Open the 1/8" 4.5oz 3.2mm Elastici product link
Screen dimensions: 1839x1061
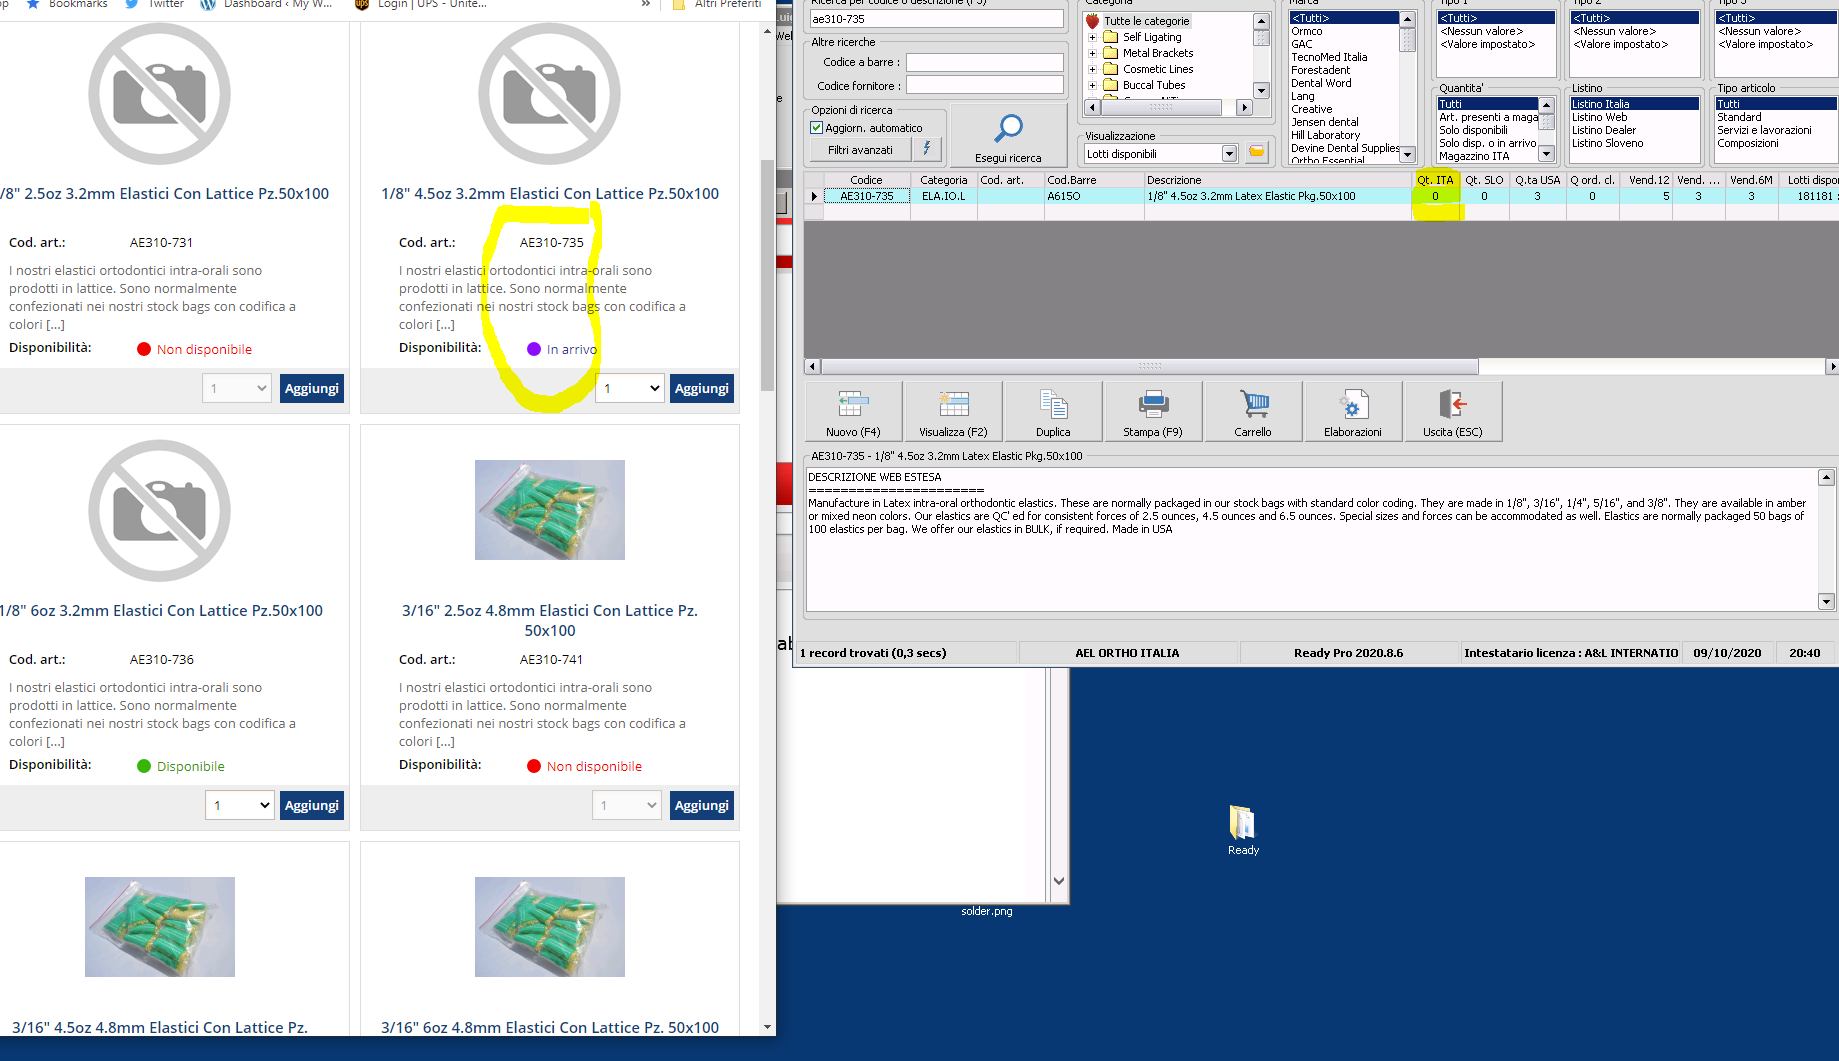[549, 194]
